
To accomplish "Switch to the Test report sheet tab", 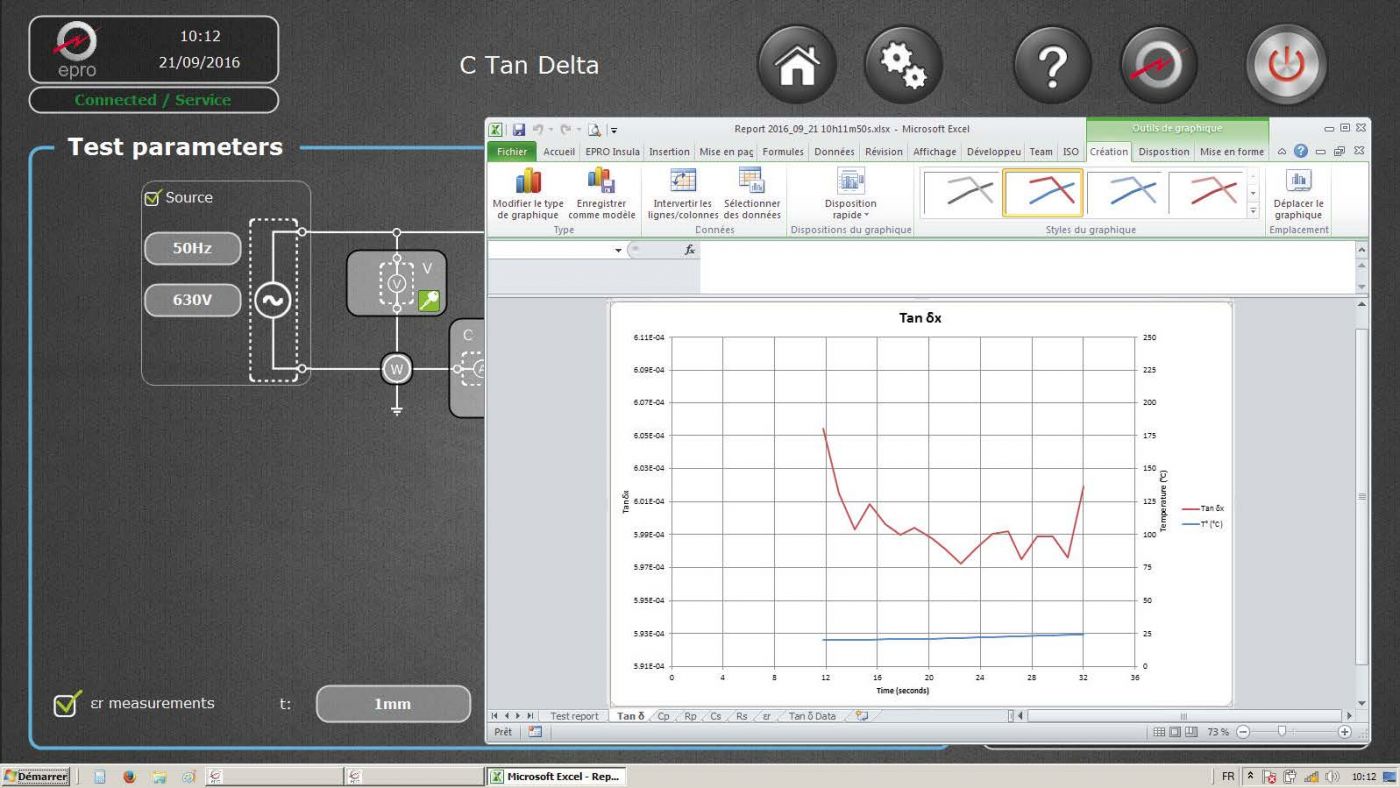I will [574, 716].
